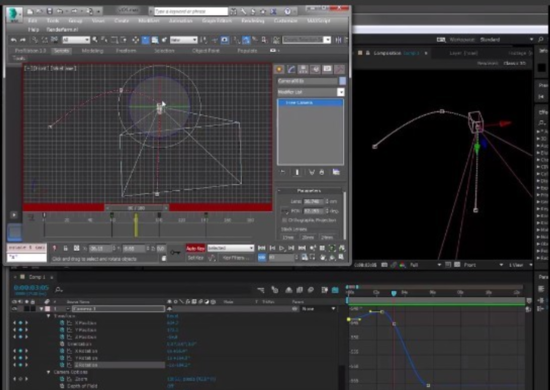Collapse the Camera Options property group
Screen dimensions: 550x390
[49, 372]
